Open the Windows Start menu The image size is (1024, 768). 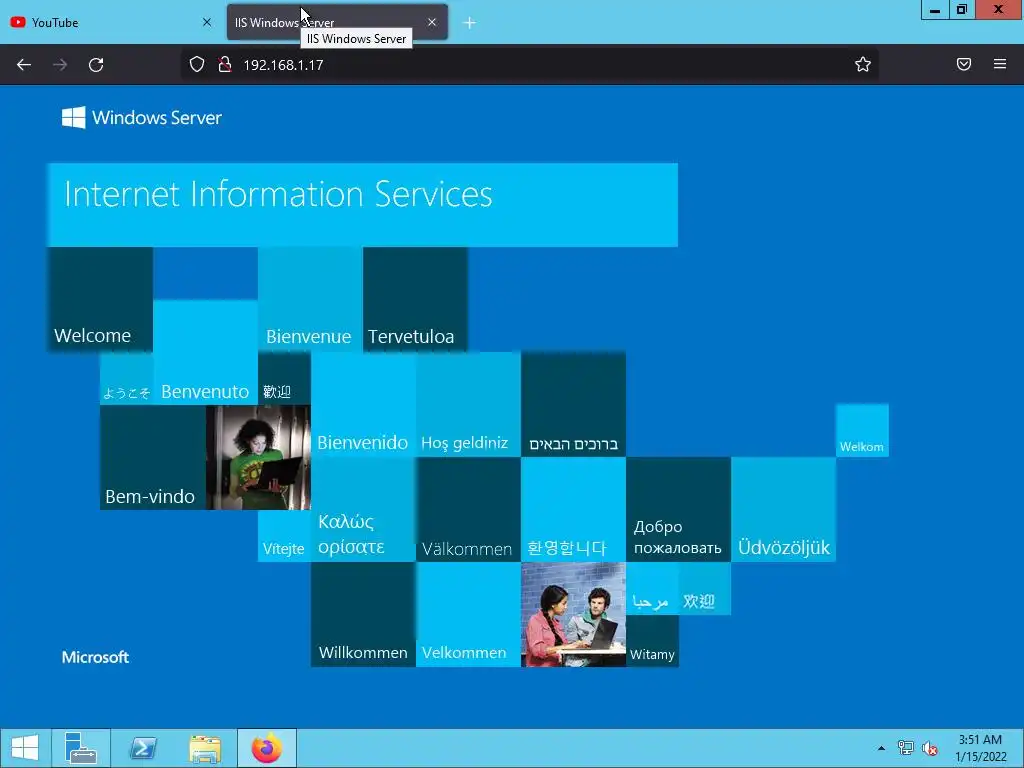pos(25,748)
